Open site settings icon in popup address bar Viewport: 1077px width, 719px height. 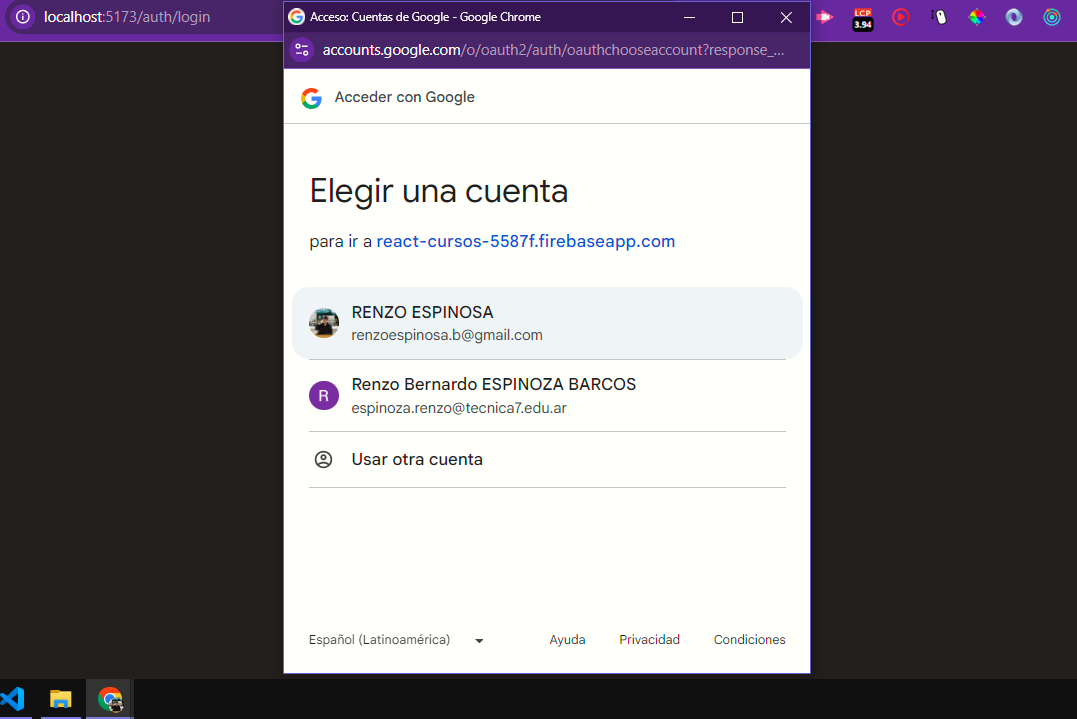[x=302, y=49]
